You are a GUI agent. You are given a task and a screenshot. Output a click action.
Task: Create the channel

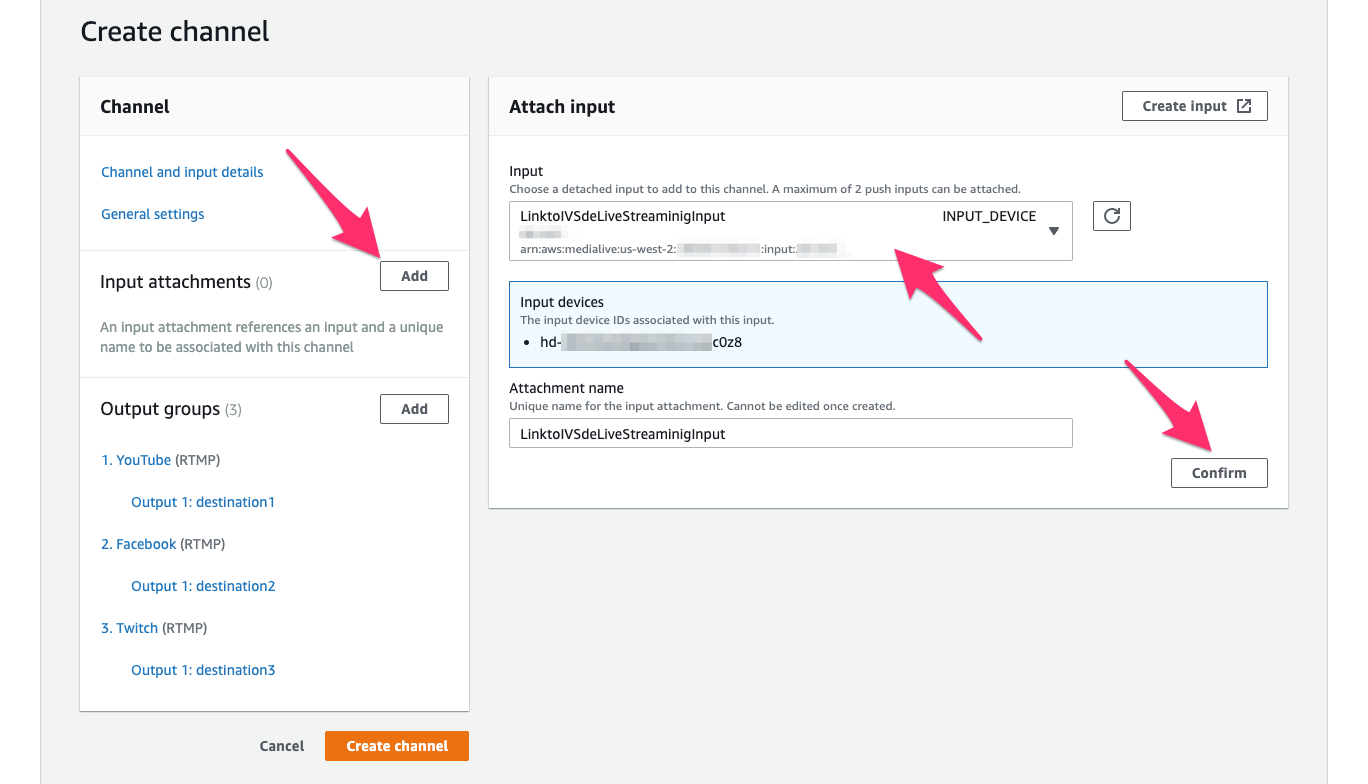396,745
